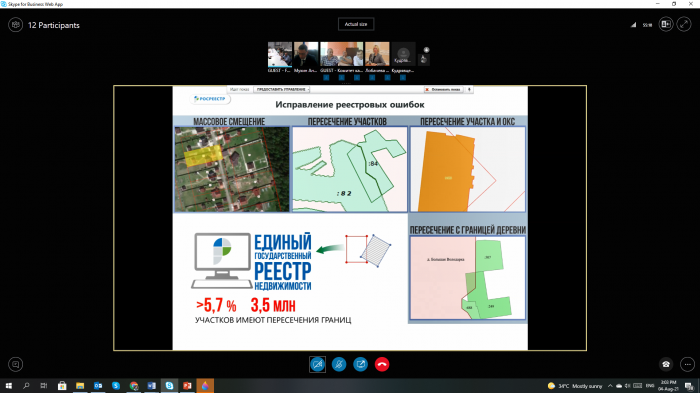Check the network signal strength icon
The width and height of the screenshot is (700, 393).
coord(633,25)
